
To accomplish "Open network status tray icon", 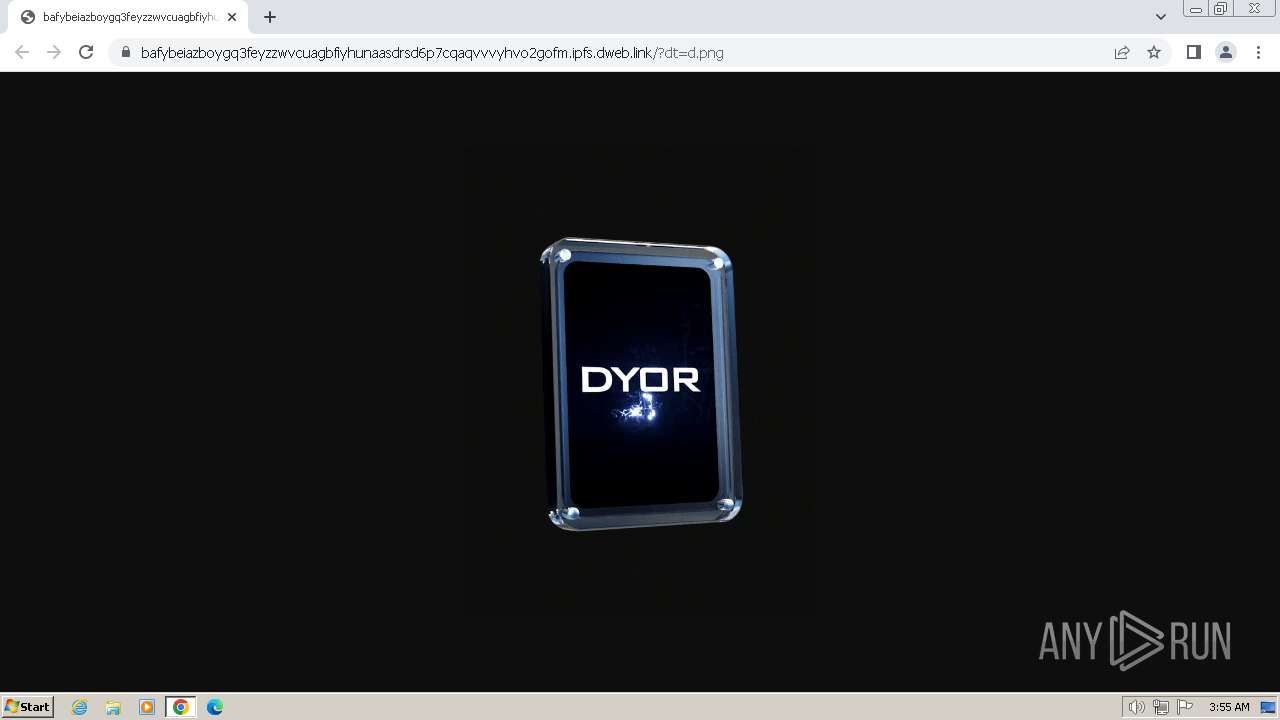I will tap(1161, 707).
